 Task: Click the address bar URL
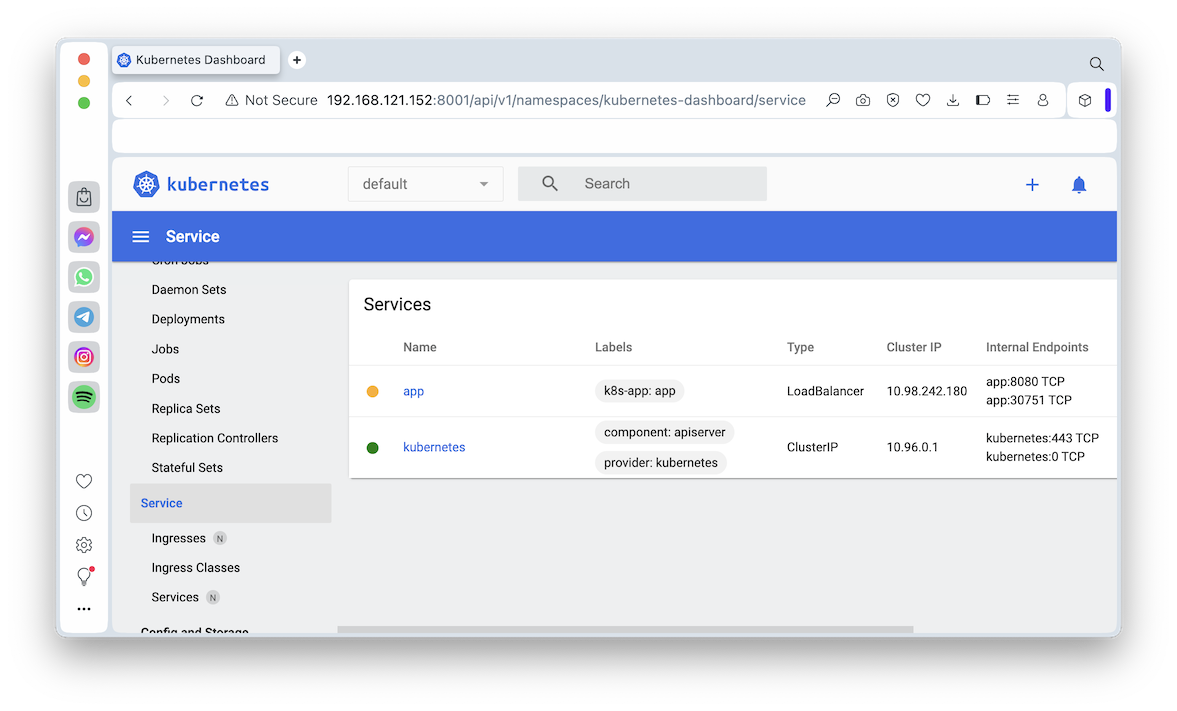click(x=566, y=101)
